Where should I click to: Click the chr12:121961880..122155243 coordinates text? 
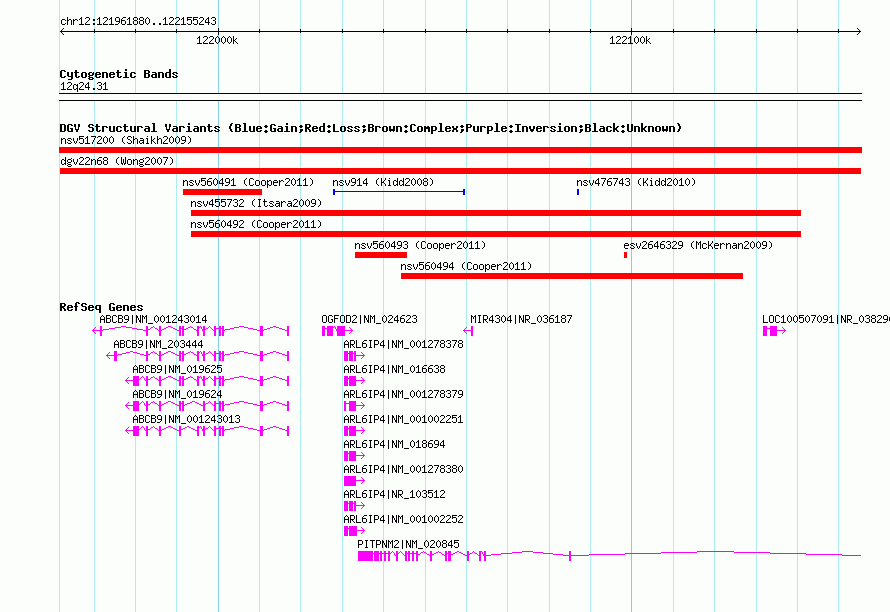point(138,21)
